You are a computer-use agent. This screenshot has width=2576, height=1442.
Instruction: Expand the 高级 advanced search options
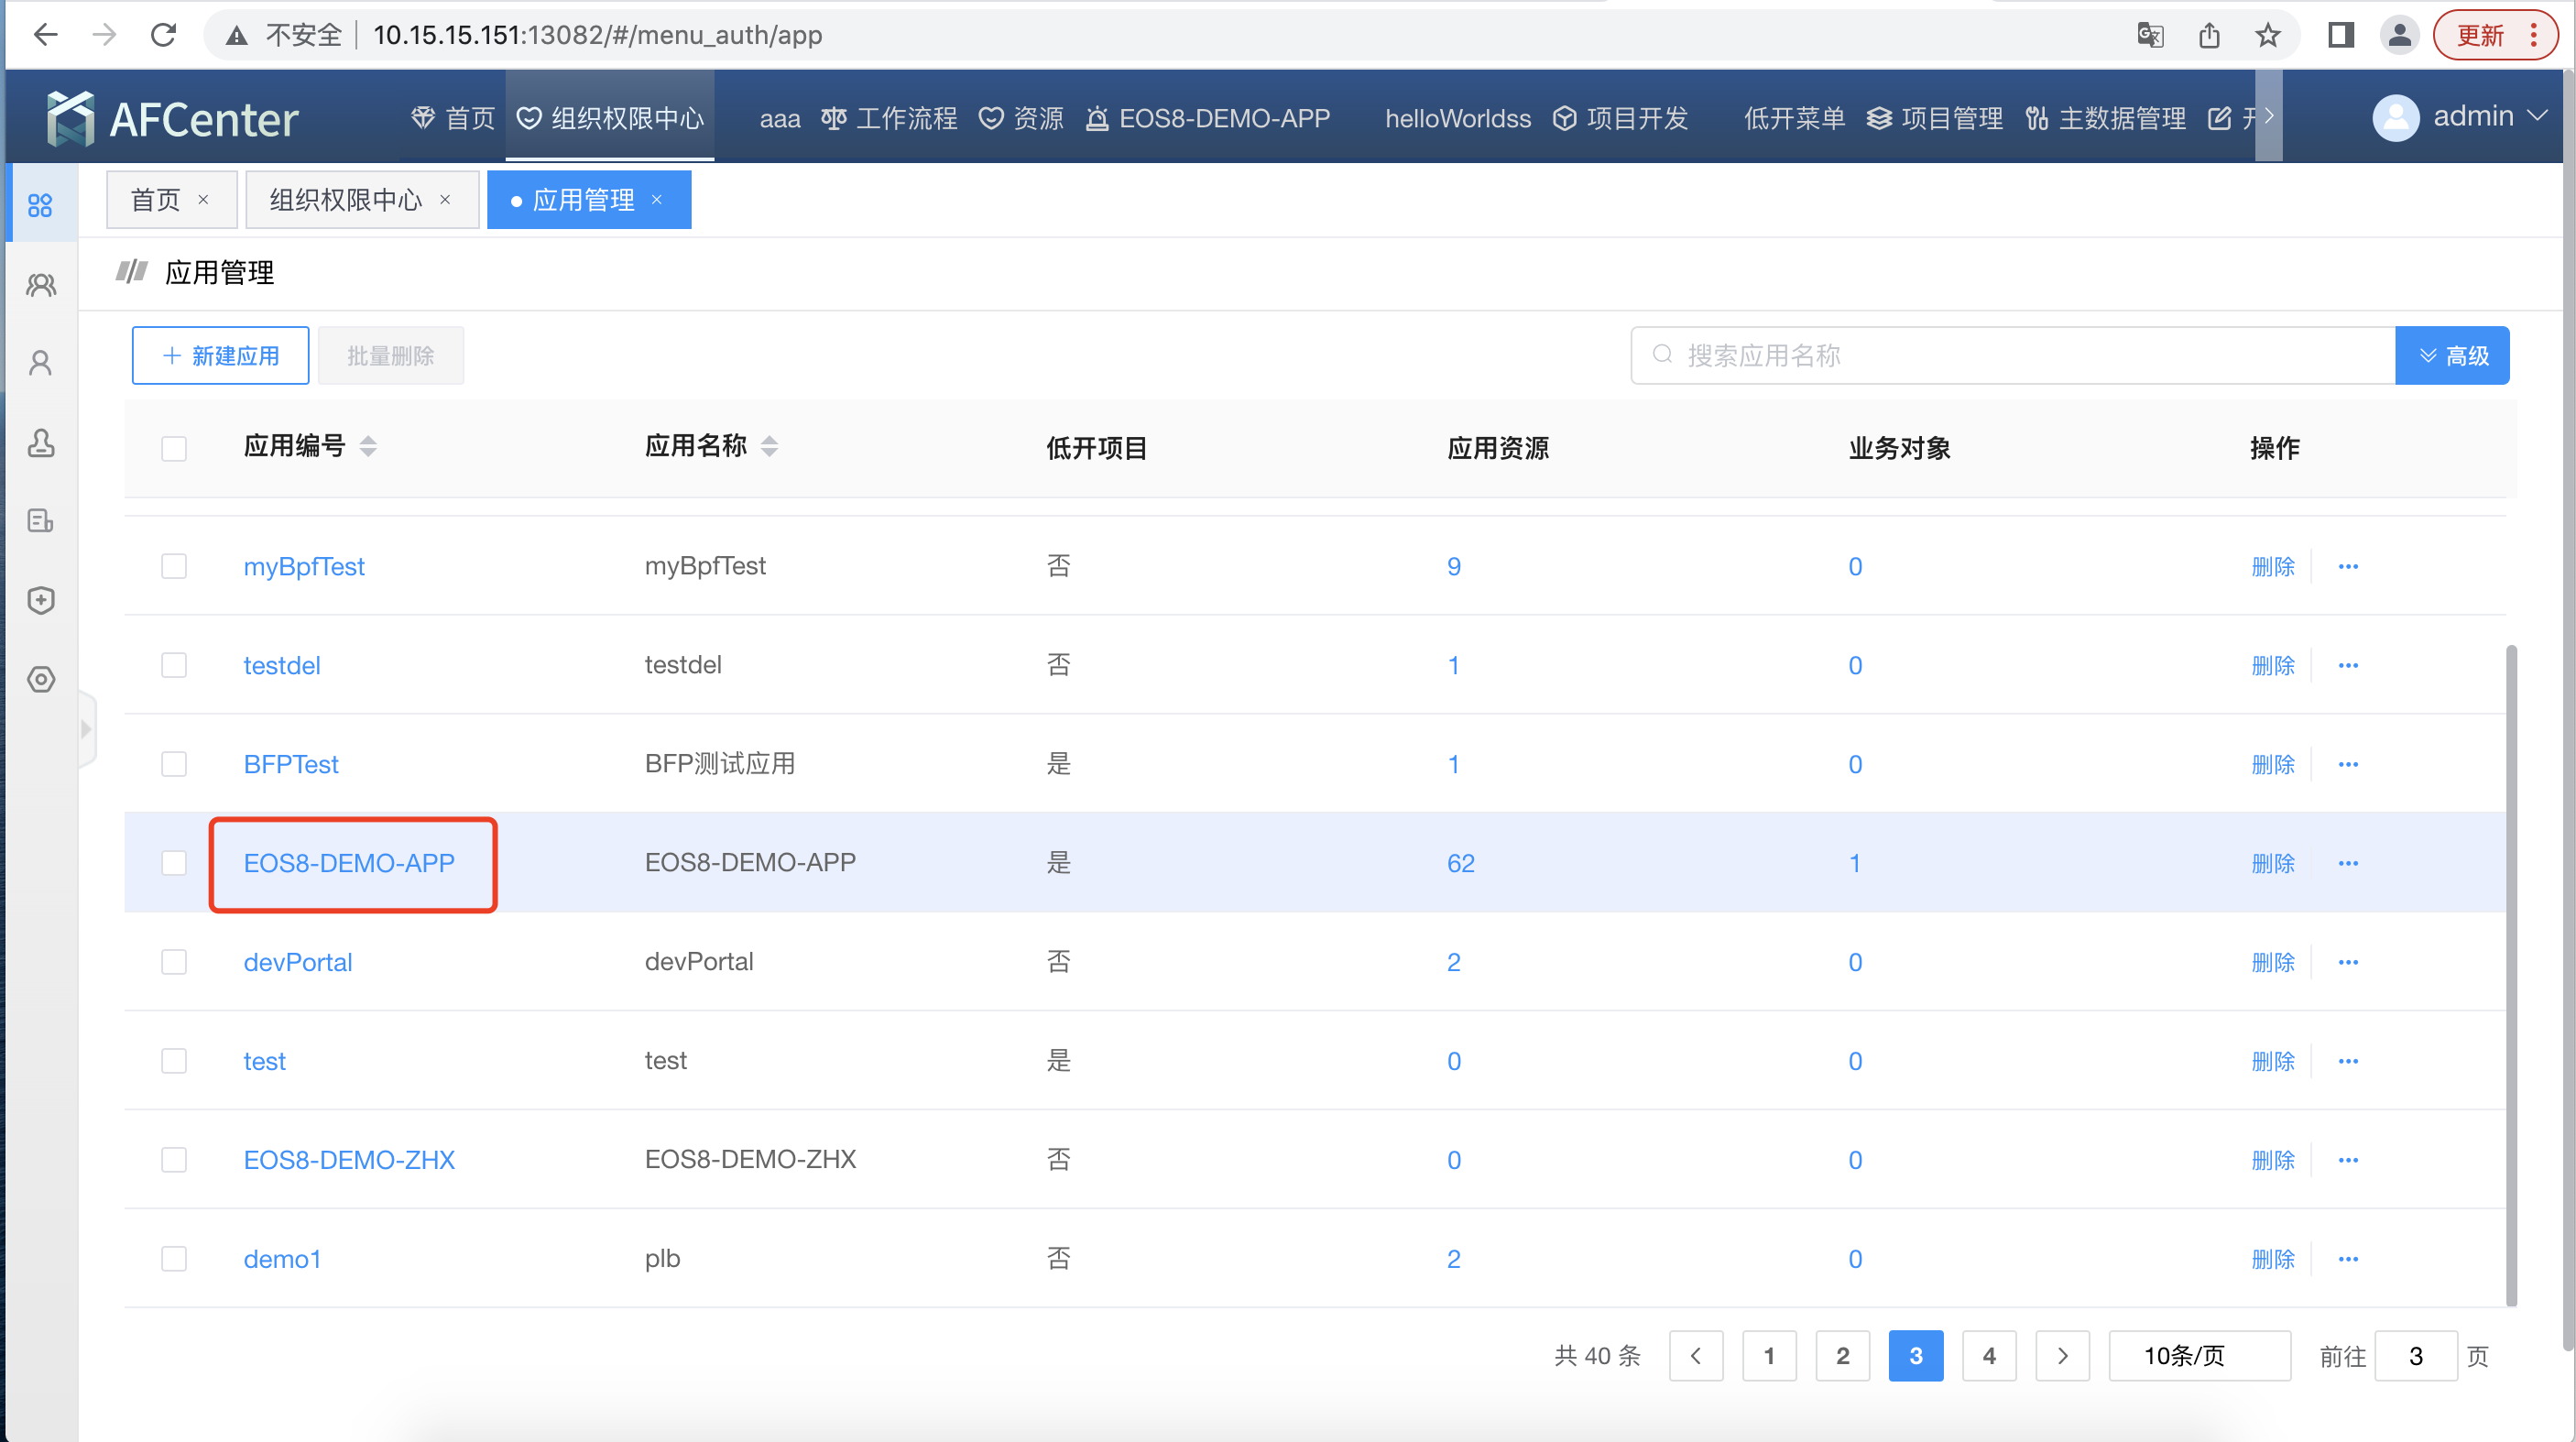tap(2452, 355)
